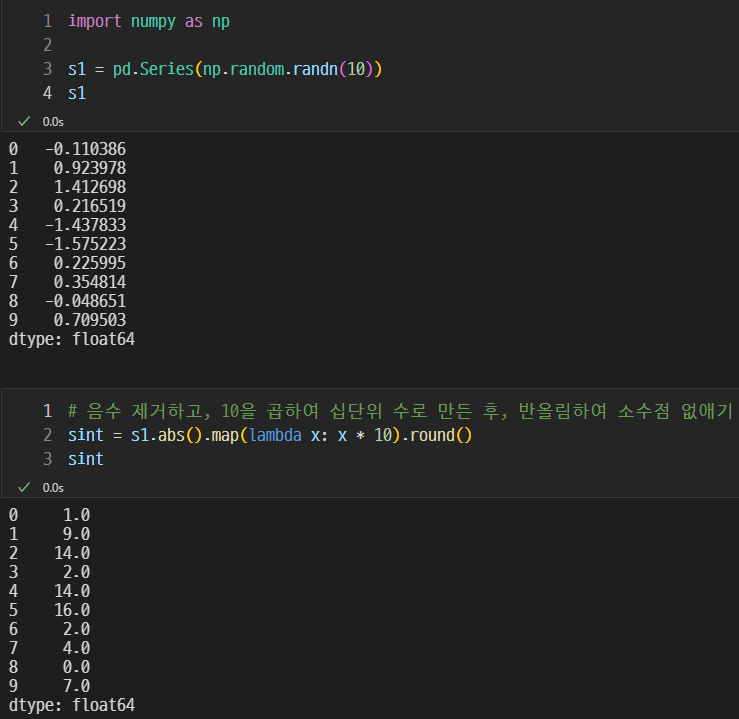Click line 3 containing 'sint' in second cell

pos(85,459)
